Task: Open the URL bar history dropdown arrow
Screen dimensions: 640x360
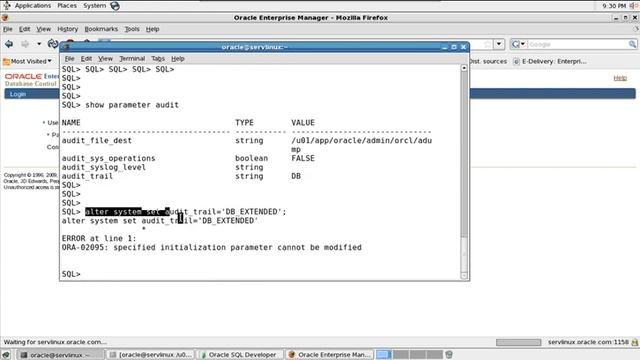Action: [499, 44]
